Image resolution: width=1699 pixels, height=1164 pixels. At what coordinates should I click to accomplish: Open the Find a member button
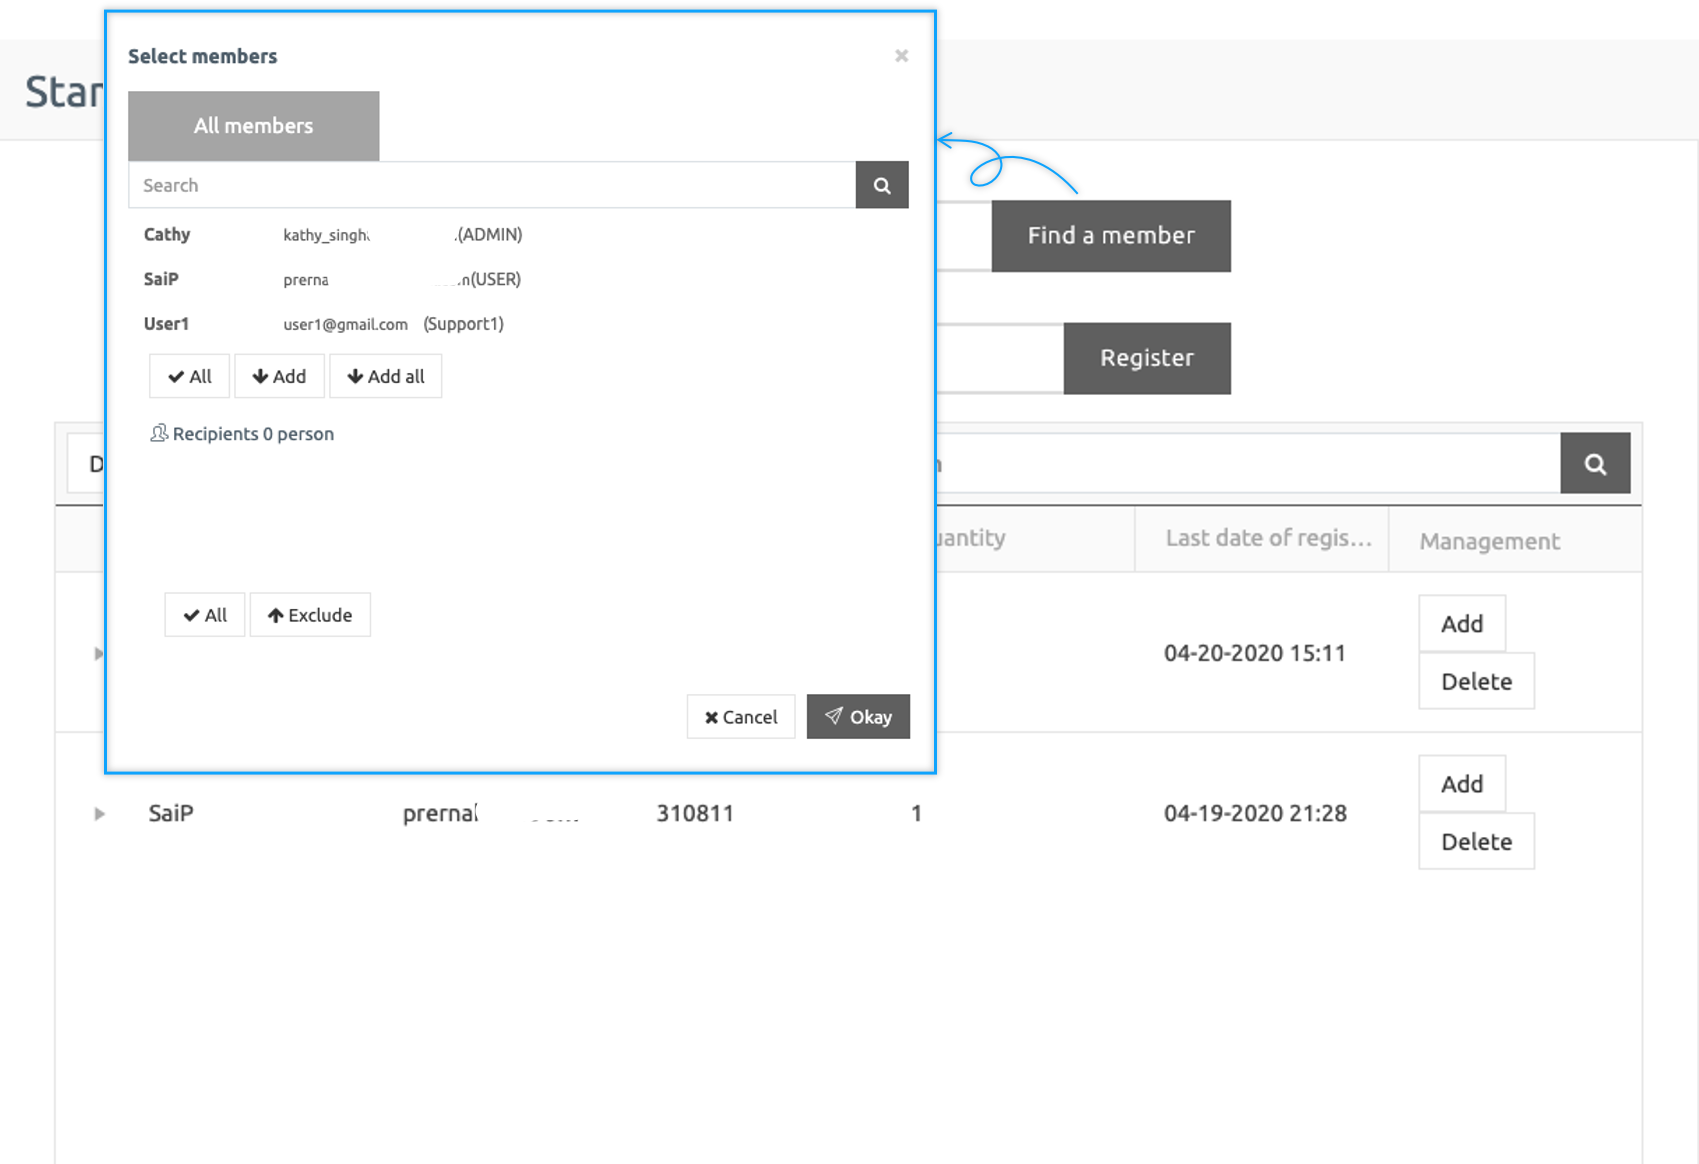click(1110, 236)
